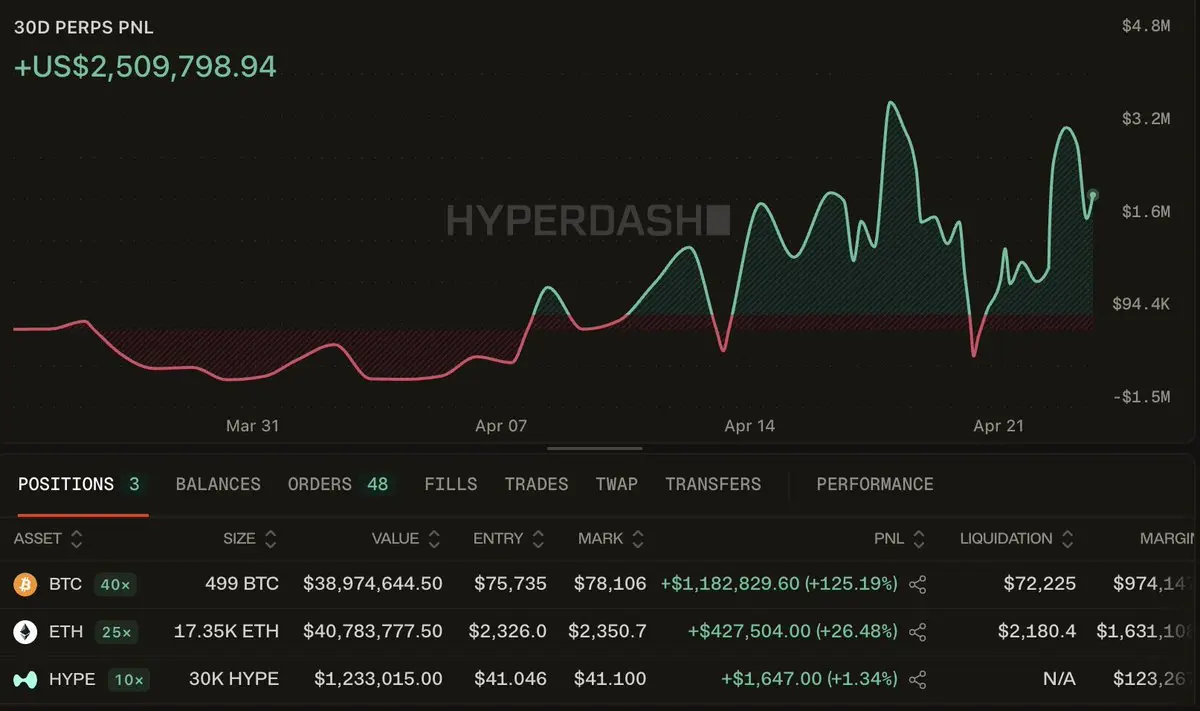Viewport: 1200px width, 711px height.
Task: Sort positions by Asset column
Action: pyautogui.click(x=48, y=539)
